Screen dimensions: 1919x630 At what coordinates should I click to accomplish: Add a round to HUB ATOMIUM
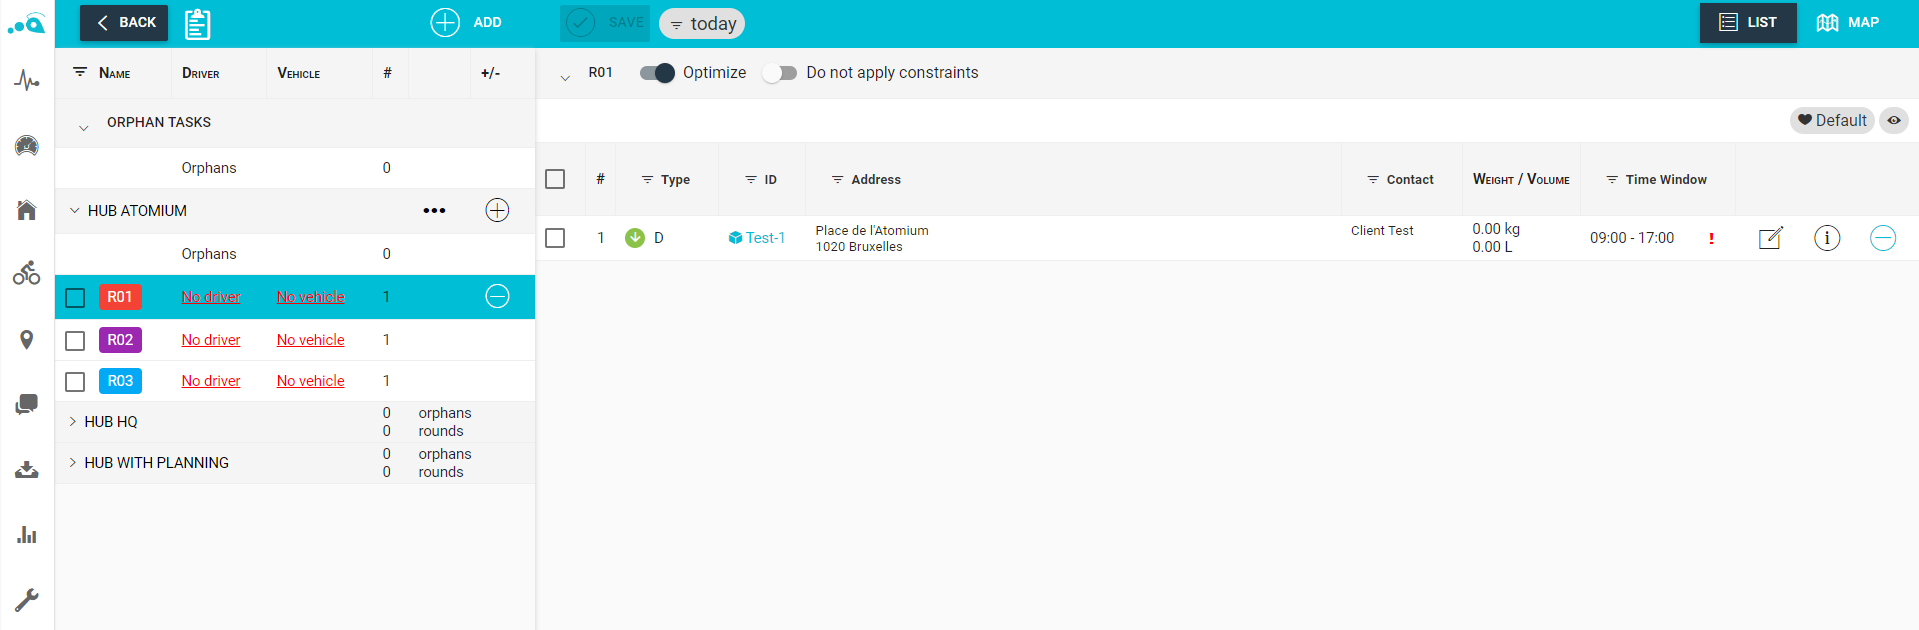[497, 210]
